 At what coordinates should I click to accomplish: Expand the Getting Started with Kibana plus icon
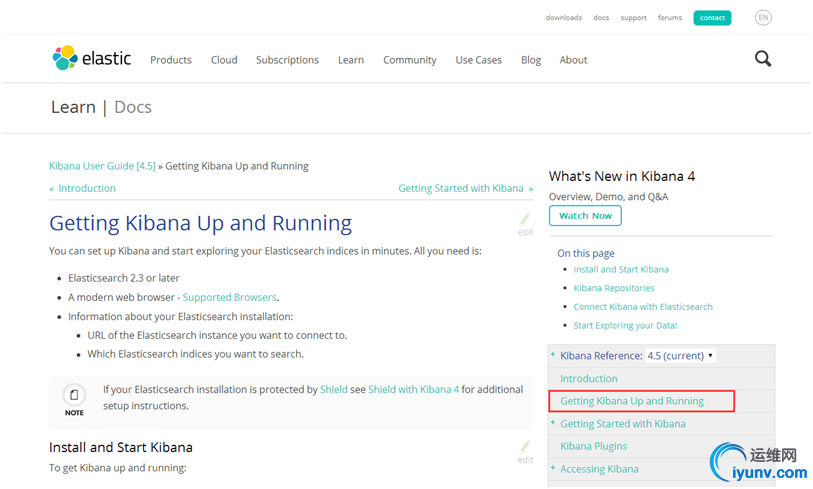tap(553, 423)
